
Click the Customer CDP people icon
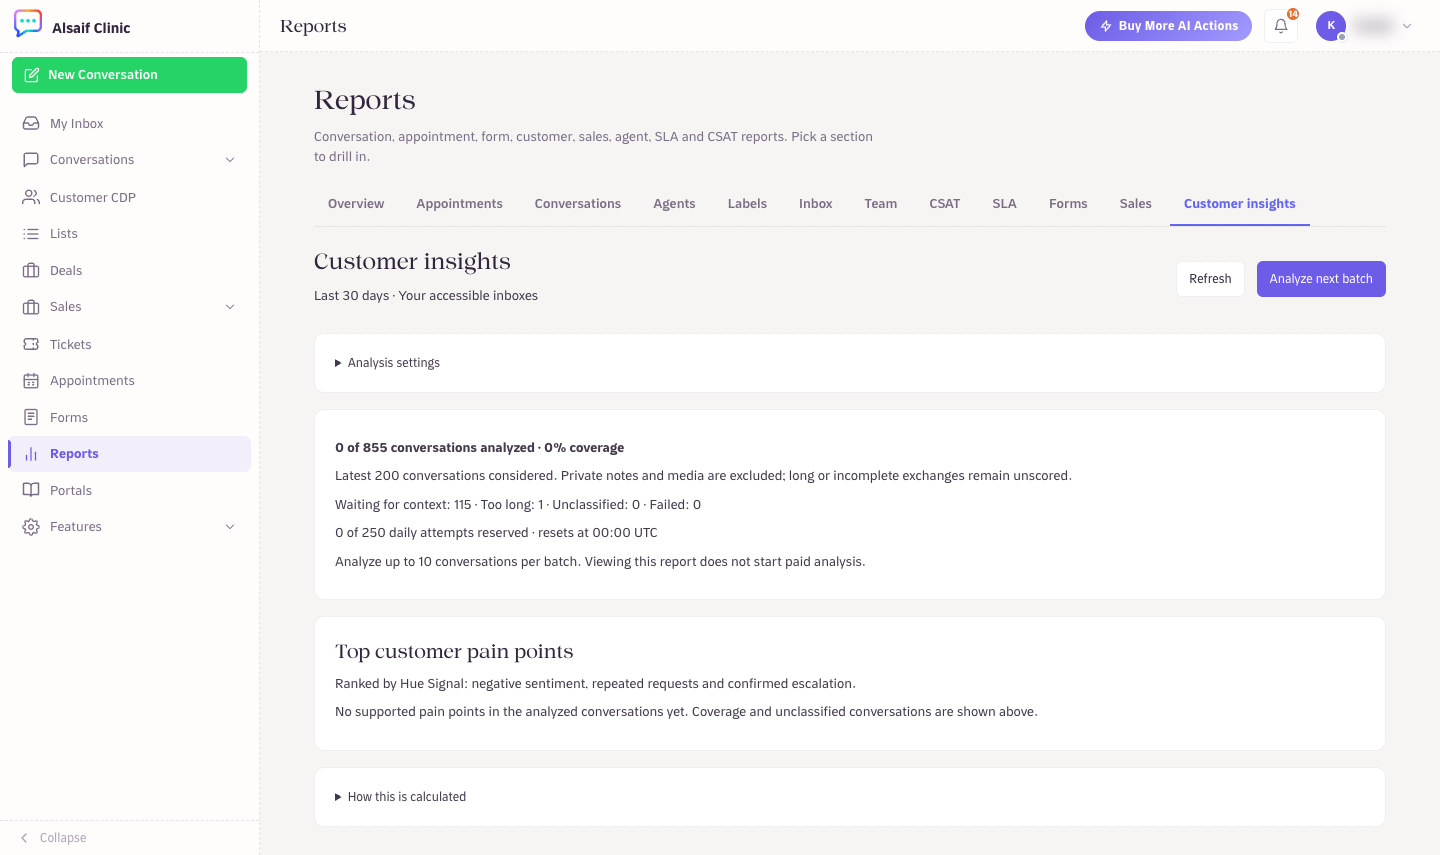coord(31,197)
